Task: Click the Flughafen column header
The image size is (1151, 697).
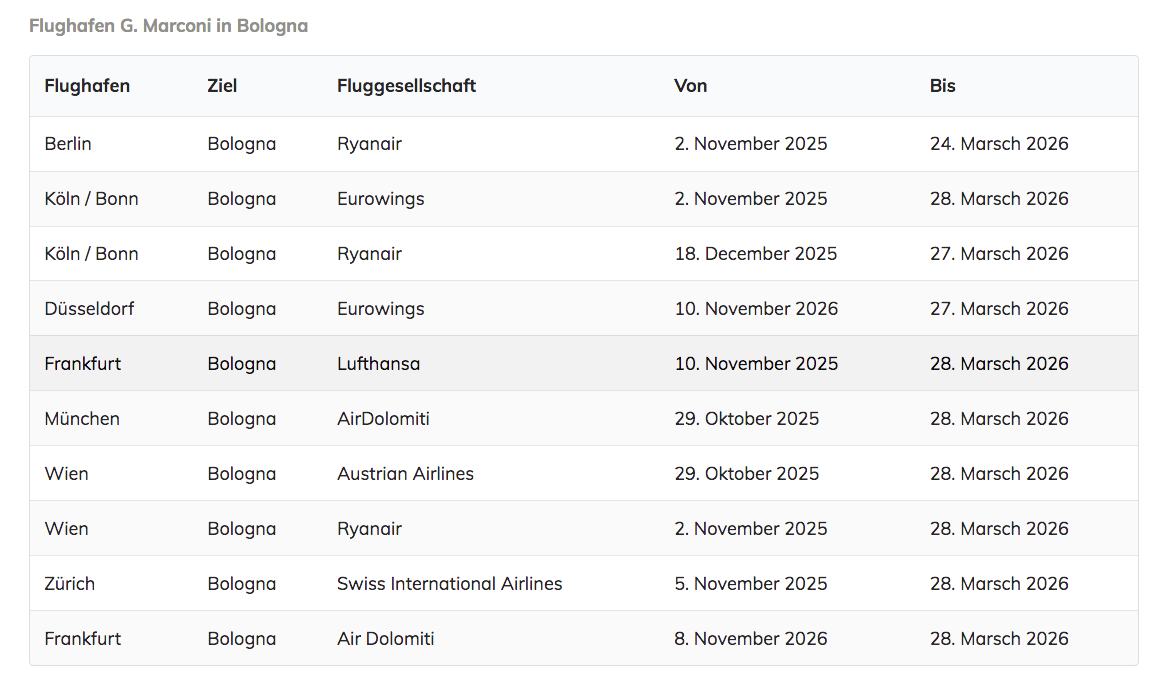Action: coord(87,86)
